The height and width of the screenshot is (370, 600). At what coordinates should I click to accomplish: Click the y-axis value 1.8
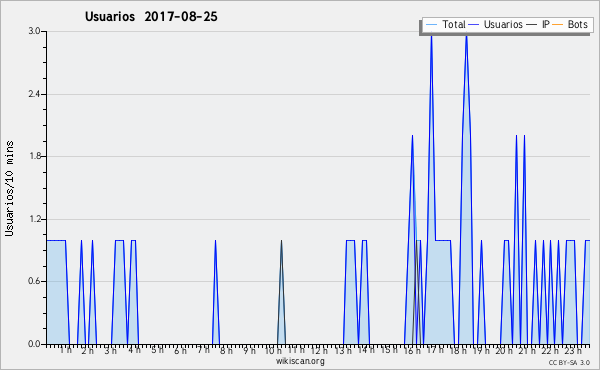pos(34,156)
